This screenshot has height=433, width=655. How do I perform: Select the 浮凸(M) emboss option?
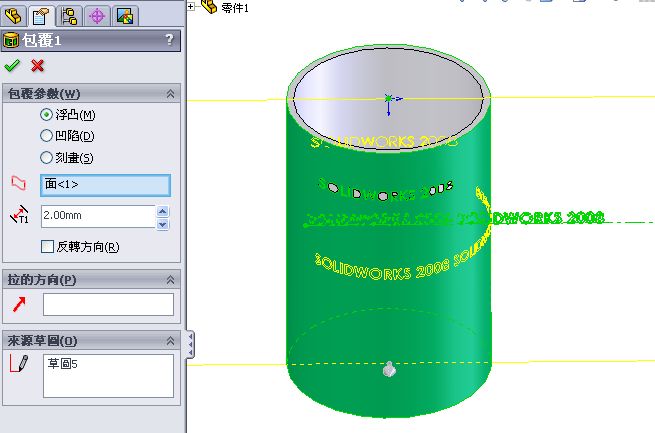46,114
